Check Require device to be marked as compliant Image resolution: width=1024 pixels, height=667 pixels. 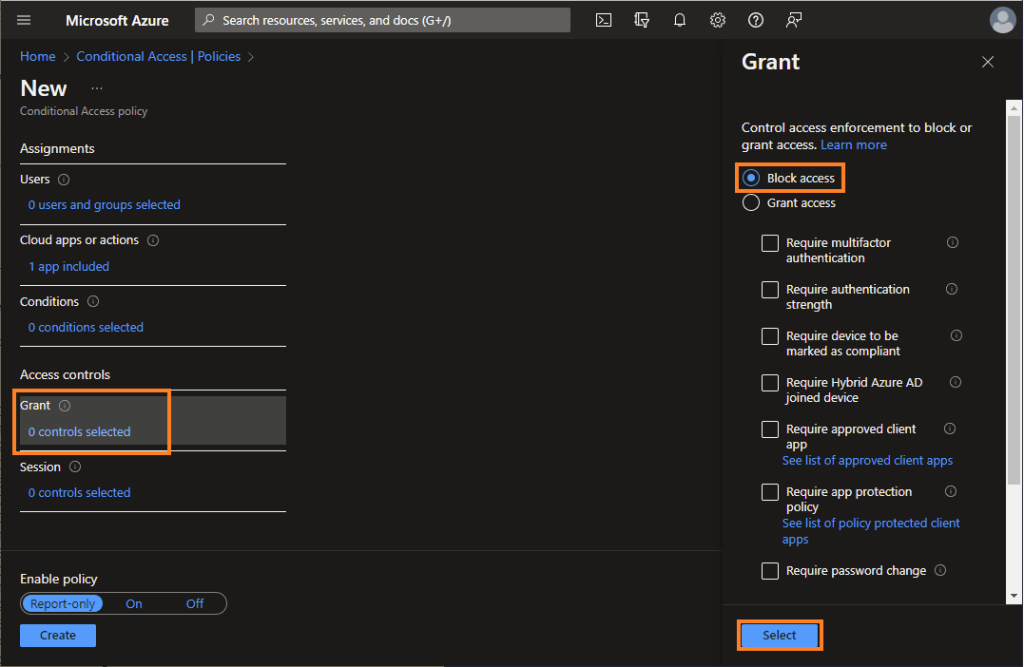tap(770, 336)
